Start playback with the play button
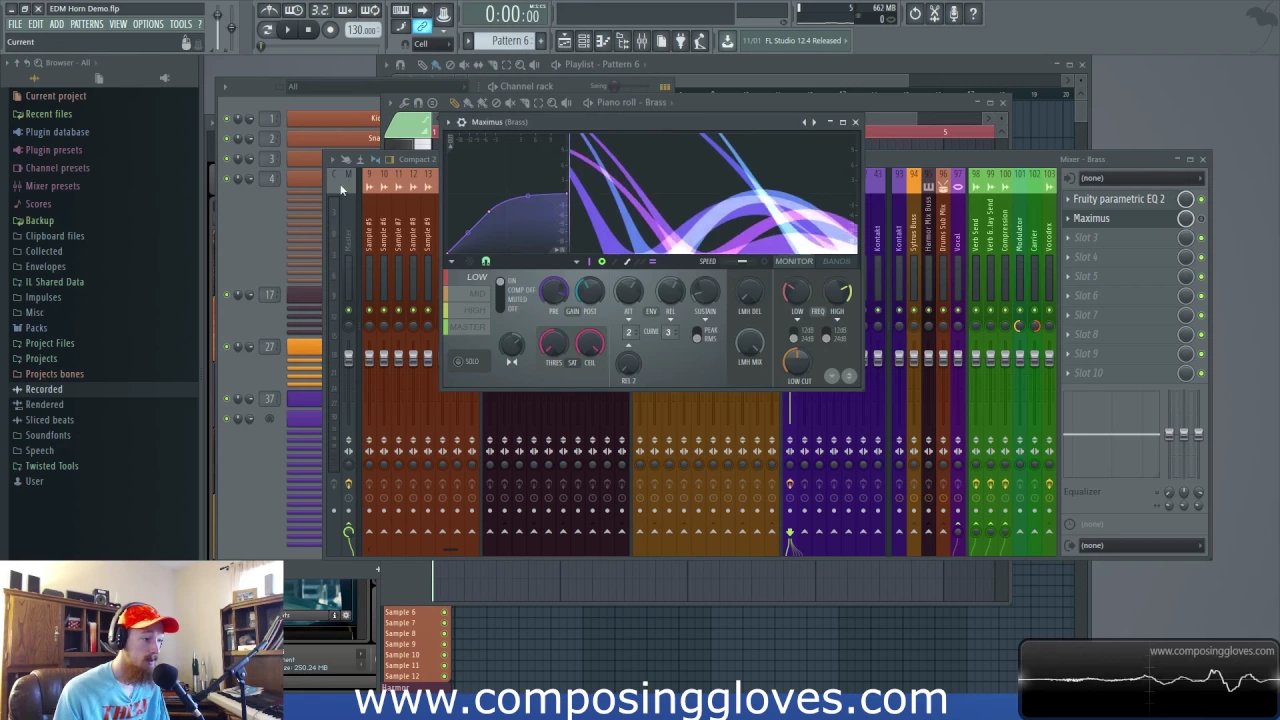The height and width of the screenshot is (720, 1280). 287,30
